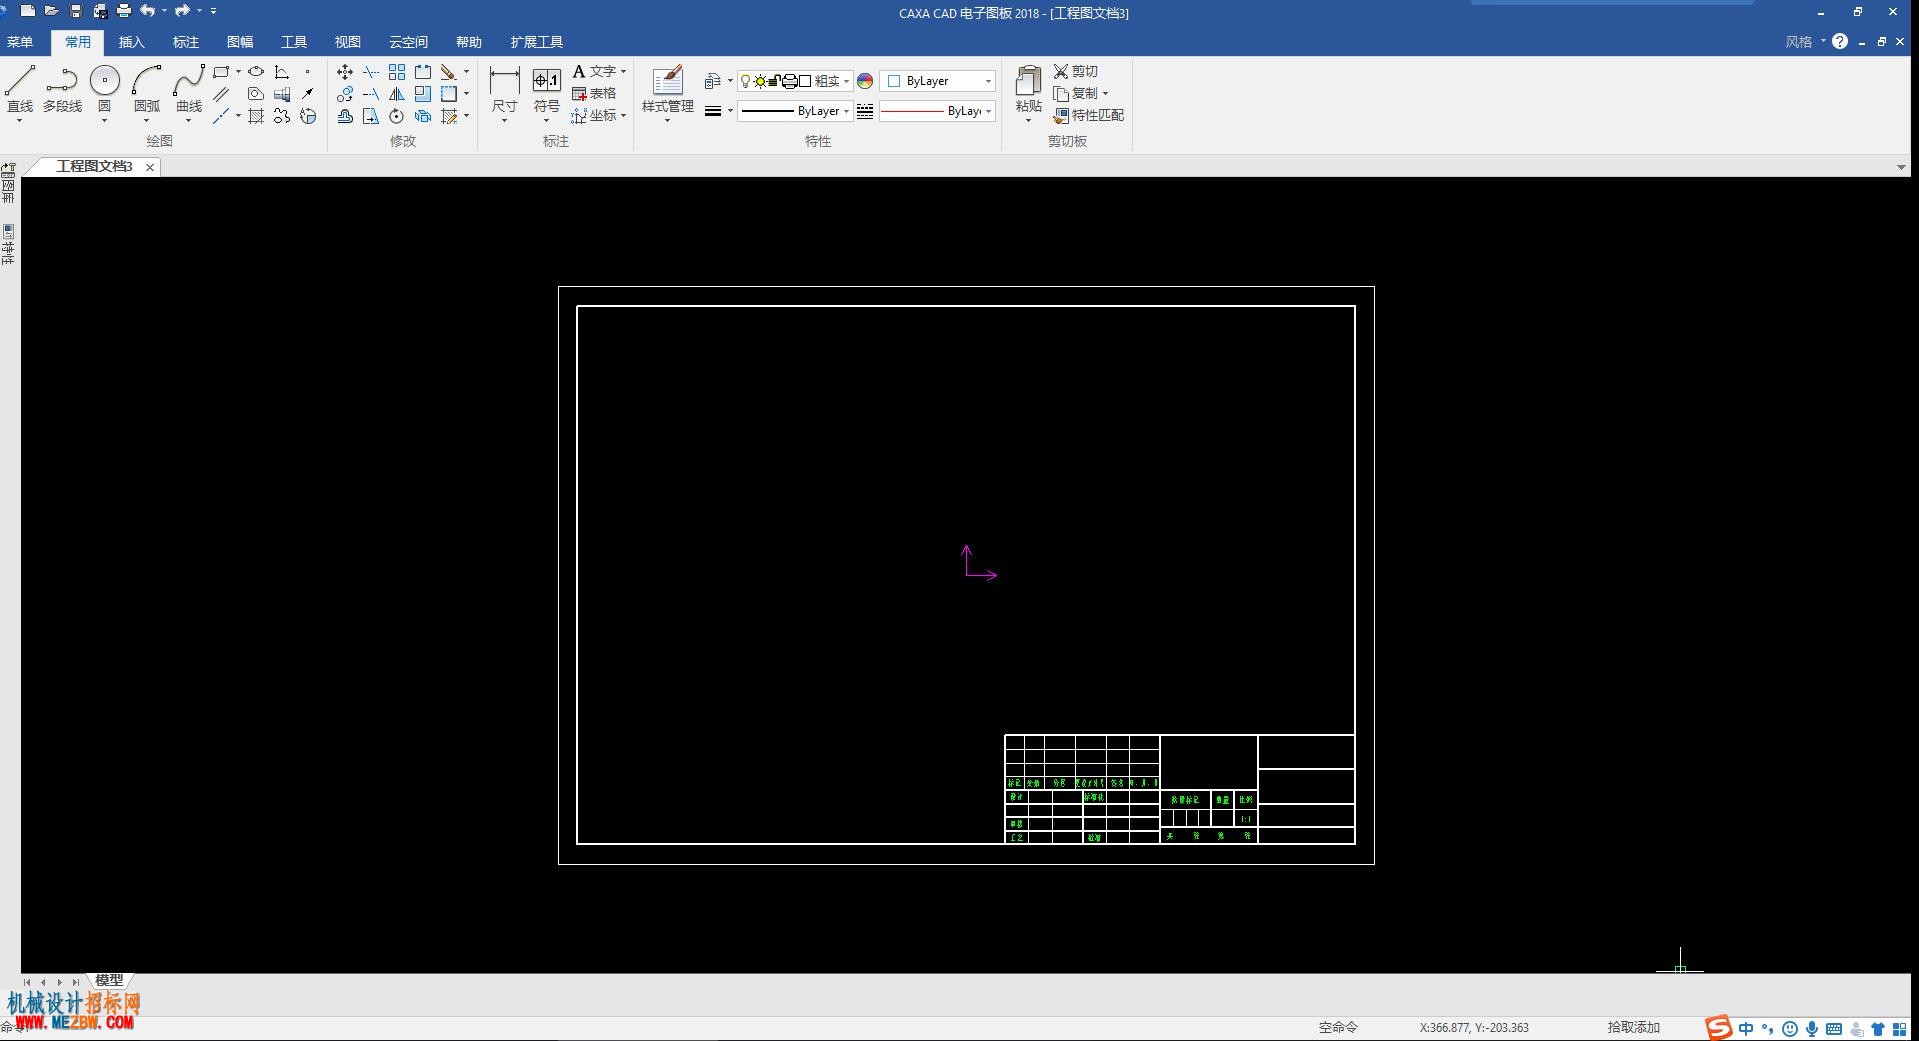
Task: Click the 表格 table button
Action: tap(594, 94)
